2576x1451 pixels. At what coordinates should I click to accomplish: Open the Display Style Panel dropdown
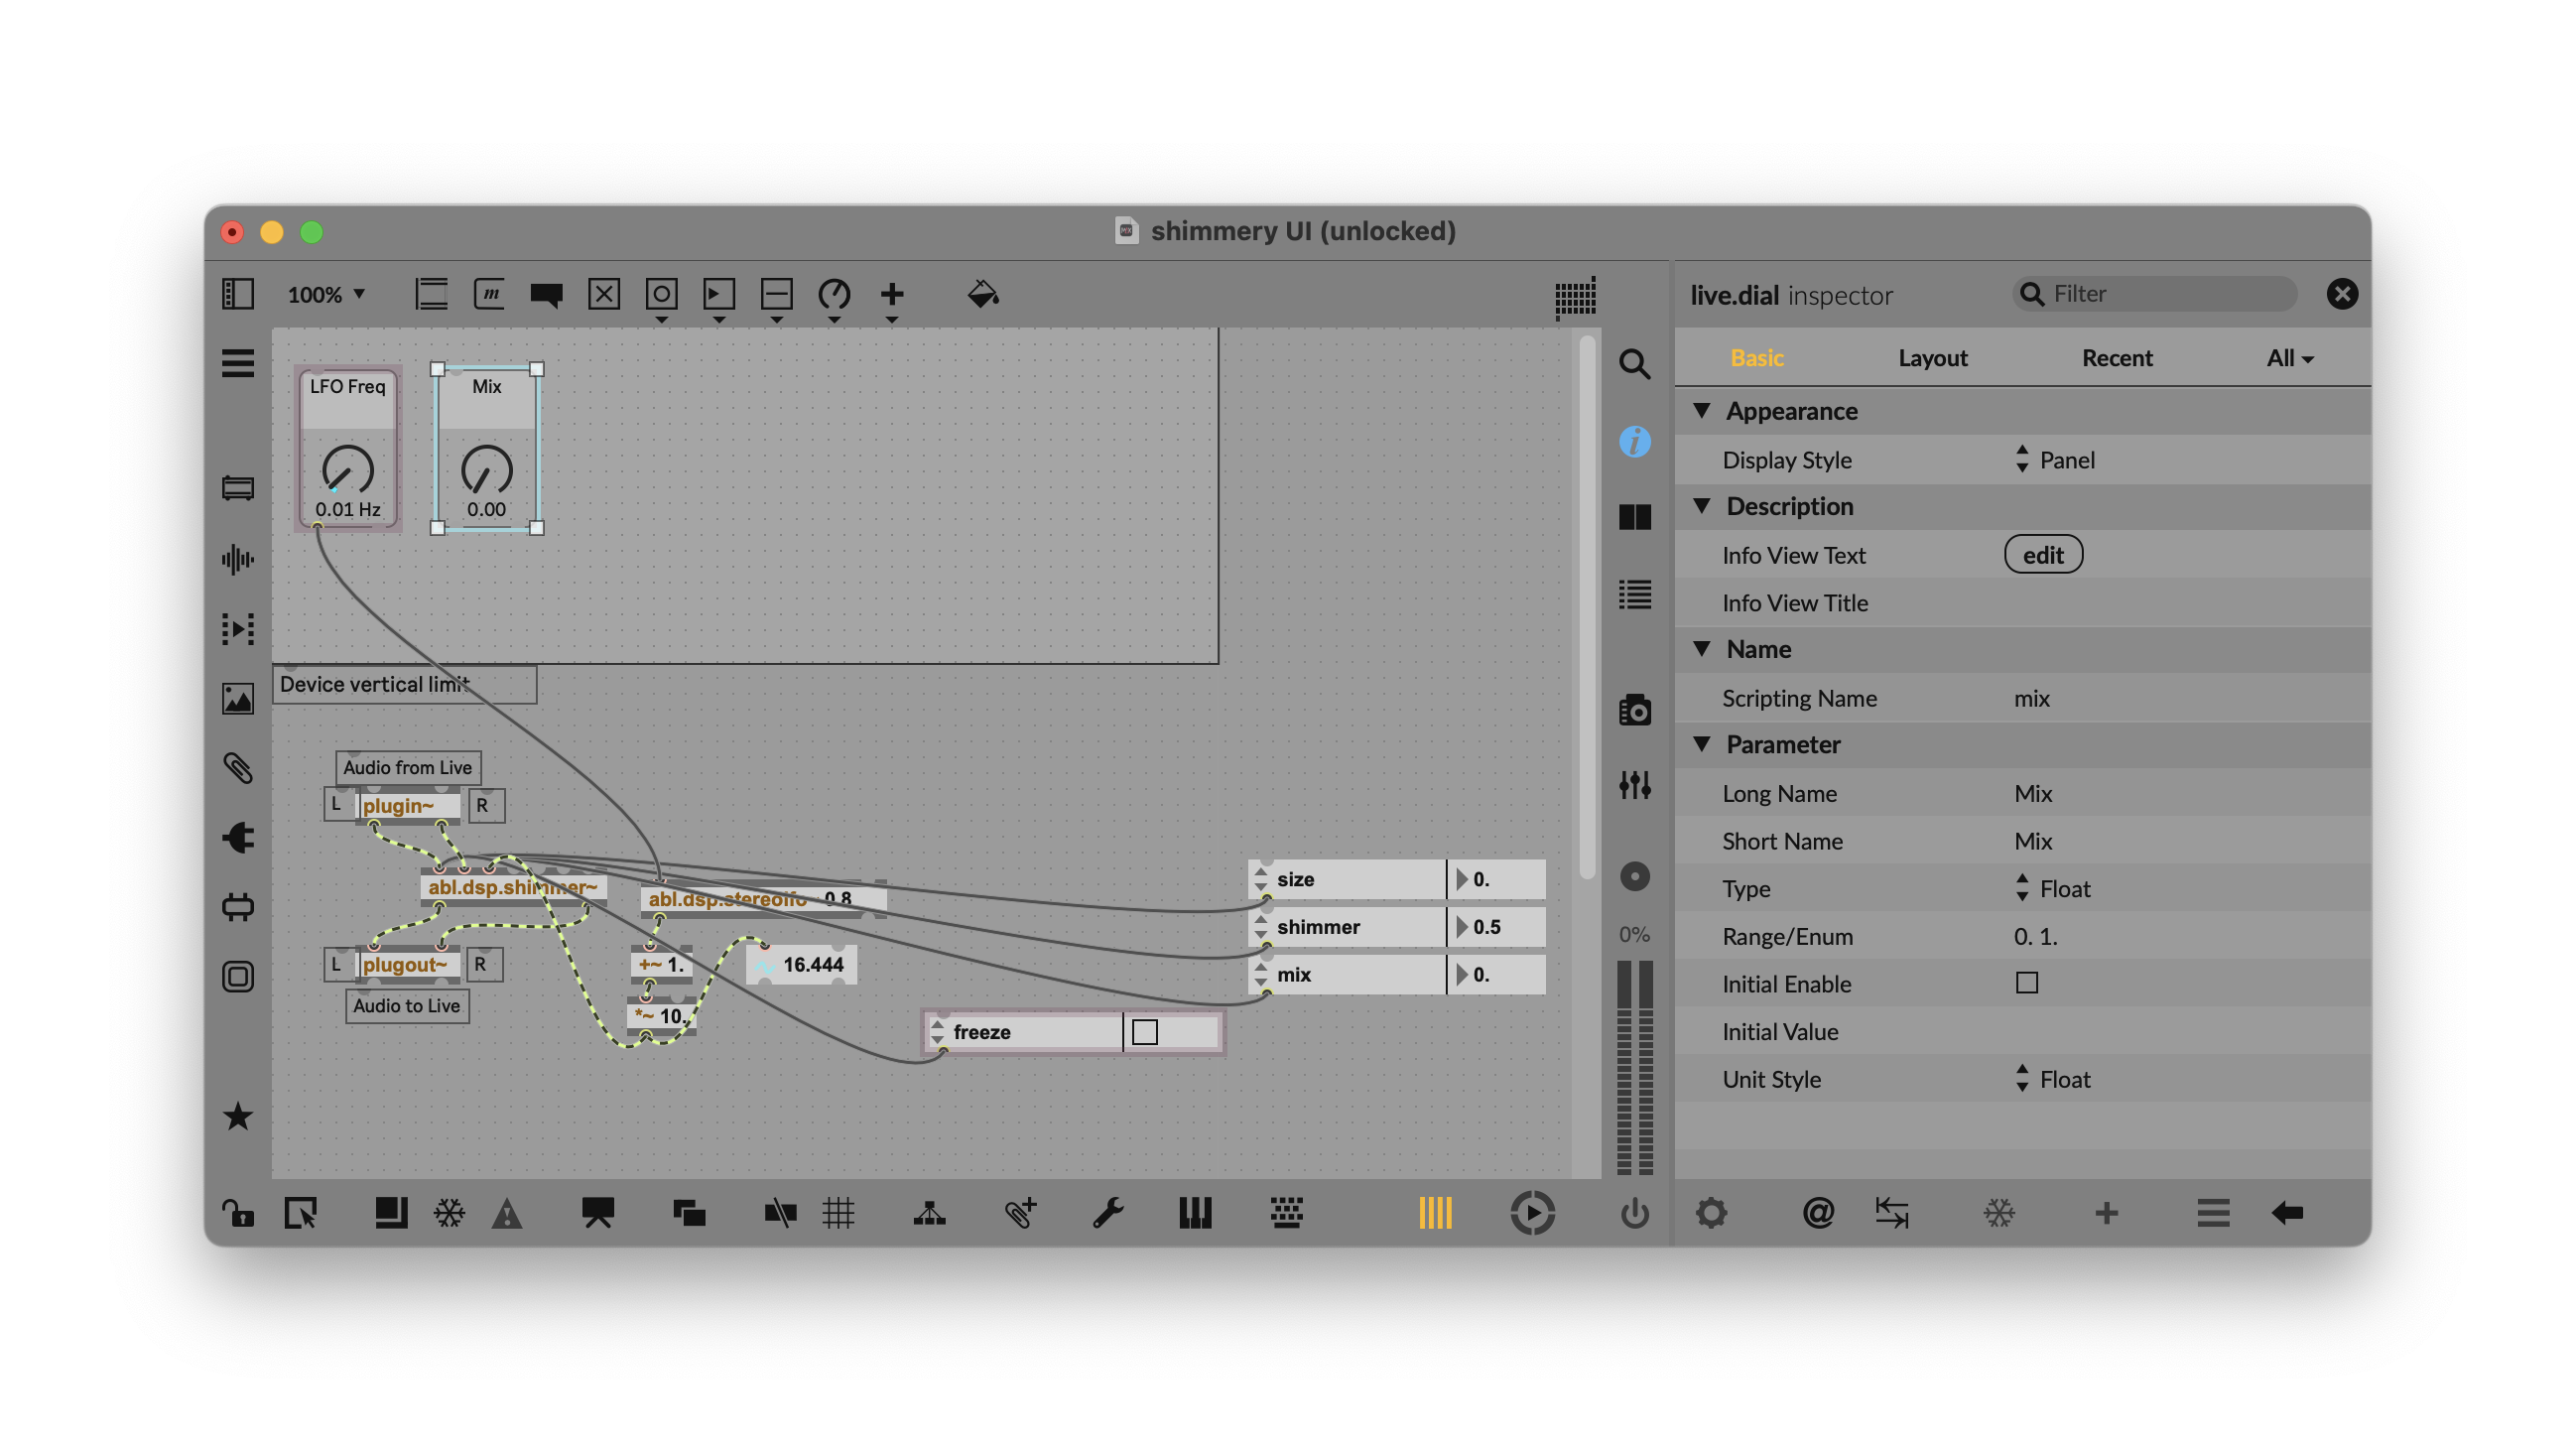[x=2056, y=460]
